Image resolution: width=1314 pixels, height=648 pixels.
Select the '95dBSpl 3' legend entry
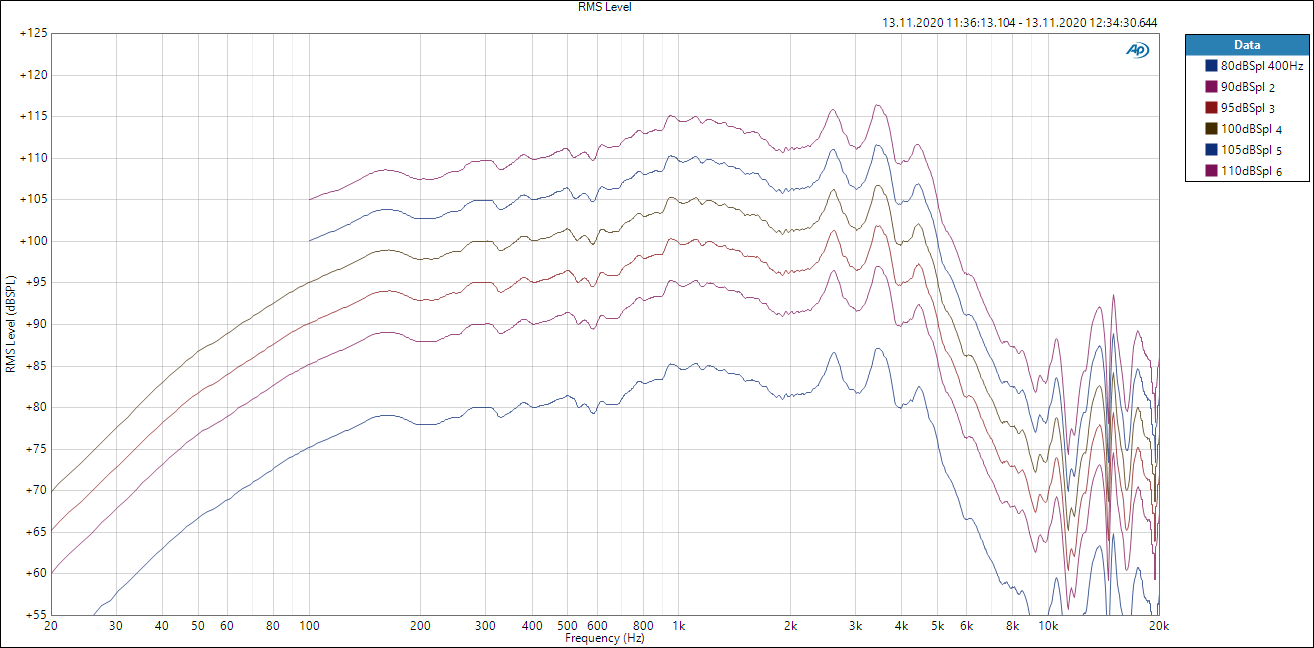[x=1250, y=108]
